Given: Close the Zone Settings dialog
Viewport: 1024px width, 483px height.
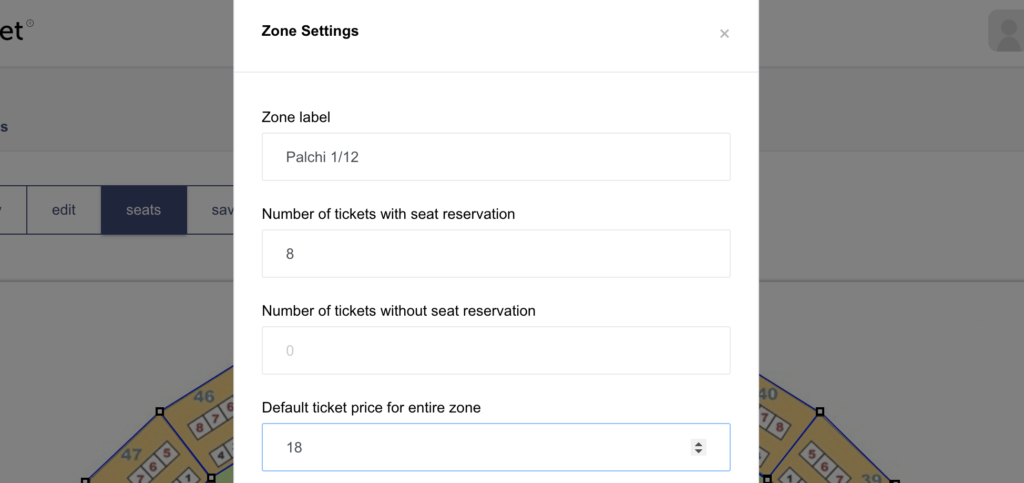Looking at the screenshot, I should click(x=724, y=34).
